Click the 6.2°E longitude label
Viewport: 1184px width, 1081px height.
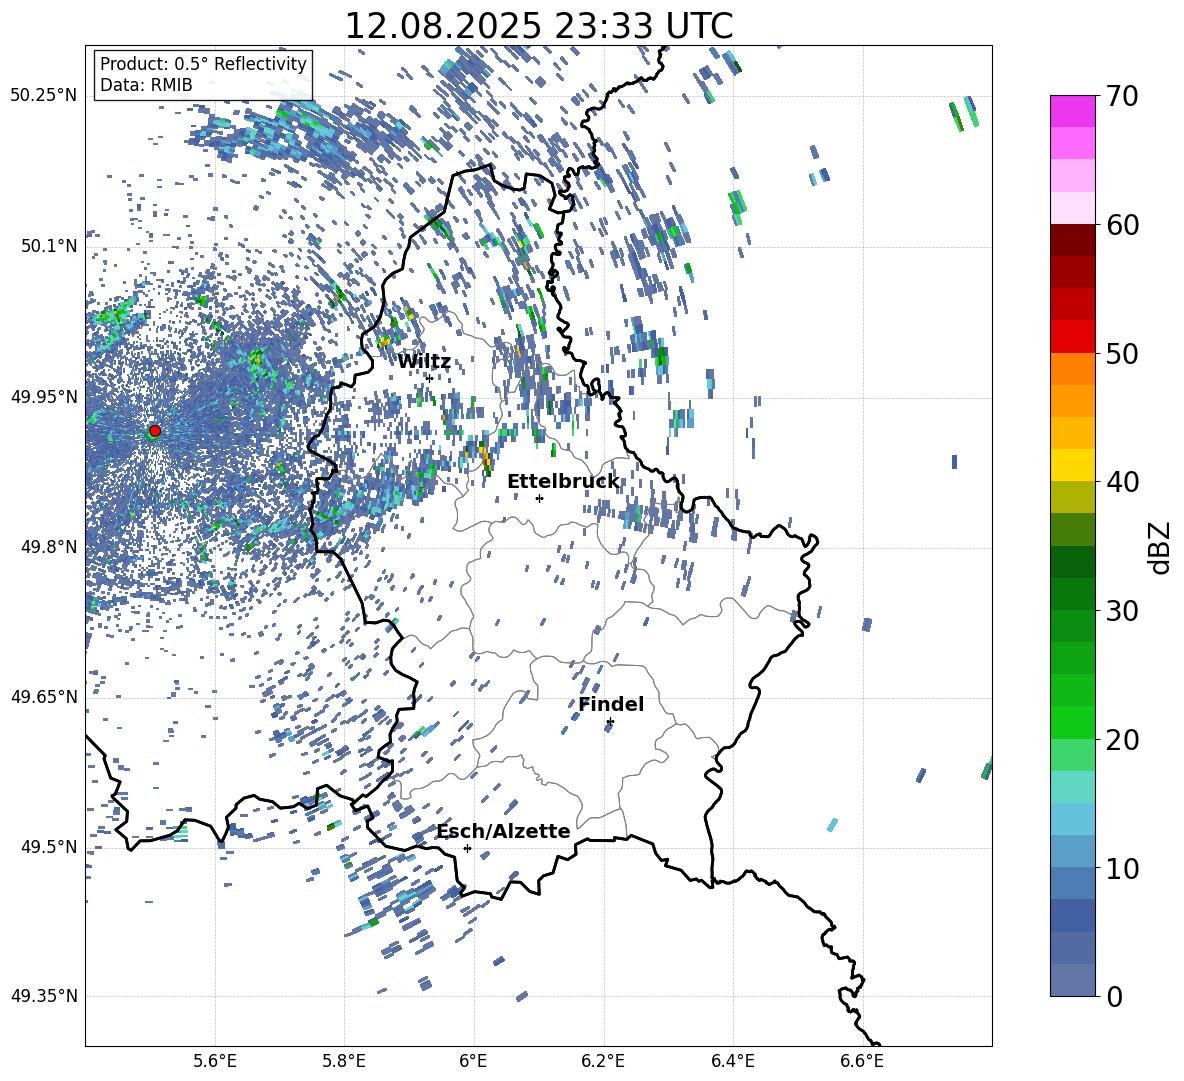click(603, 1061)
